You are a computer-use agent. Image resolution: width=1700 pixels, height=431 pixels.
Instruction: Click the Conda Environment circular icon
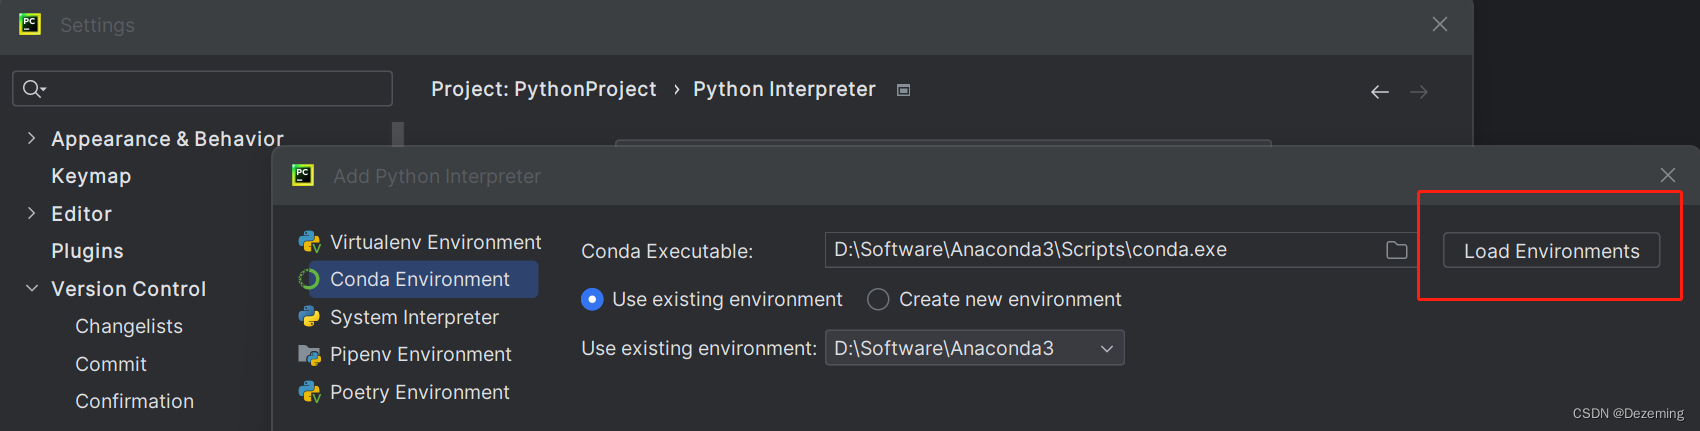click(x=309, y=280)
